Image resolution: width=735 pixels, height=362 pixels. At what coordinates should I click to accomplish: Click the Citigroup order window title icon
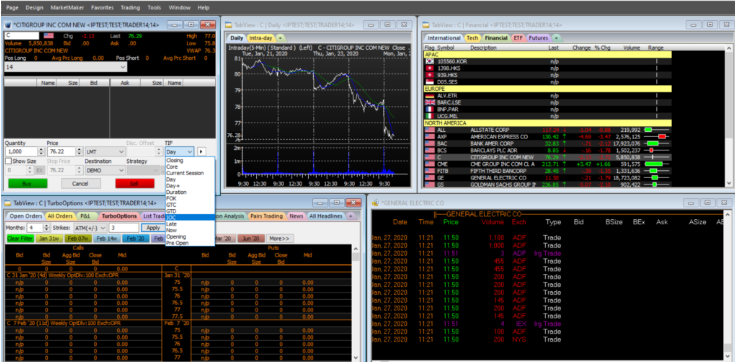pos(8,24)
